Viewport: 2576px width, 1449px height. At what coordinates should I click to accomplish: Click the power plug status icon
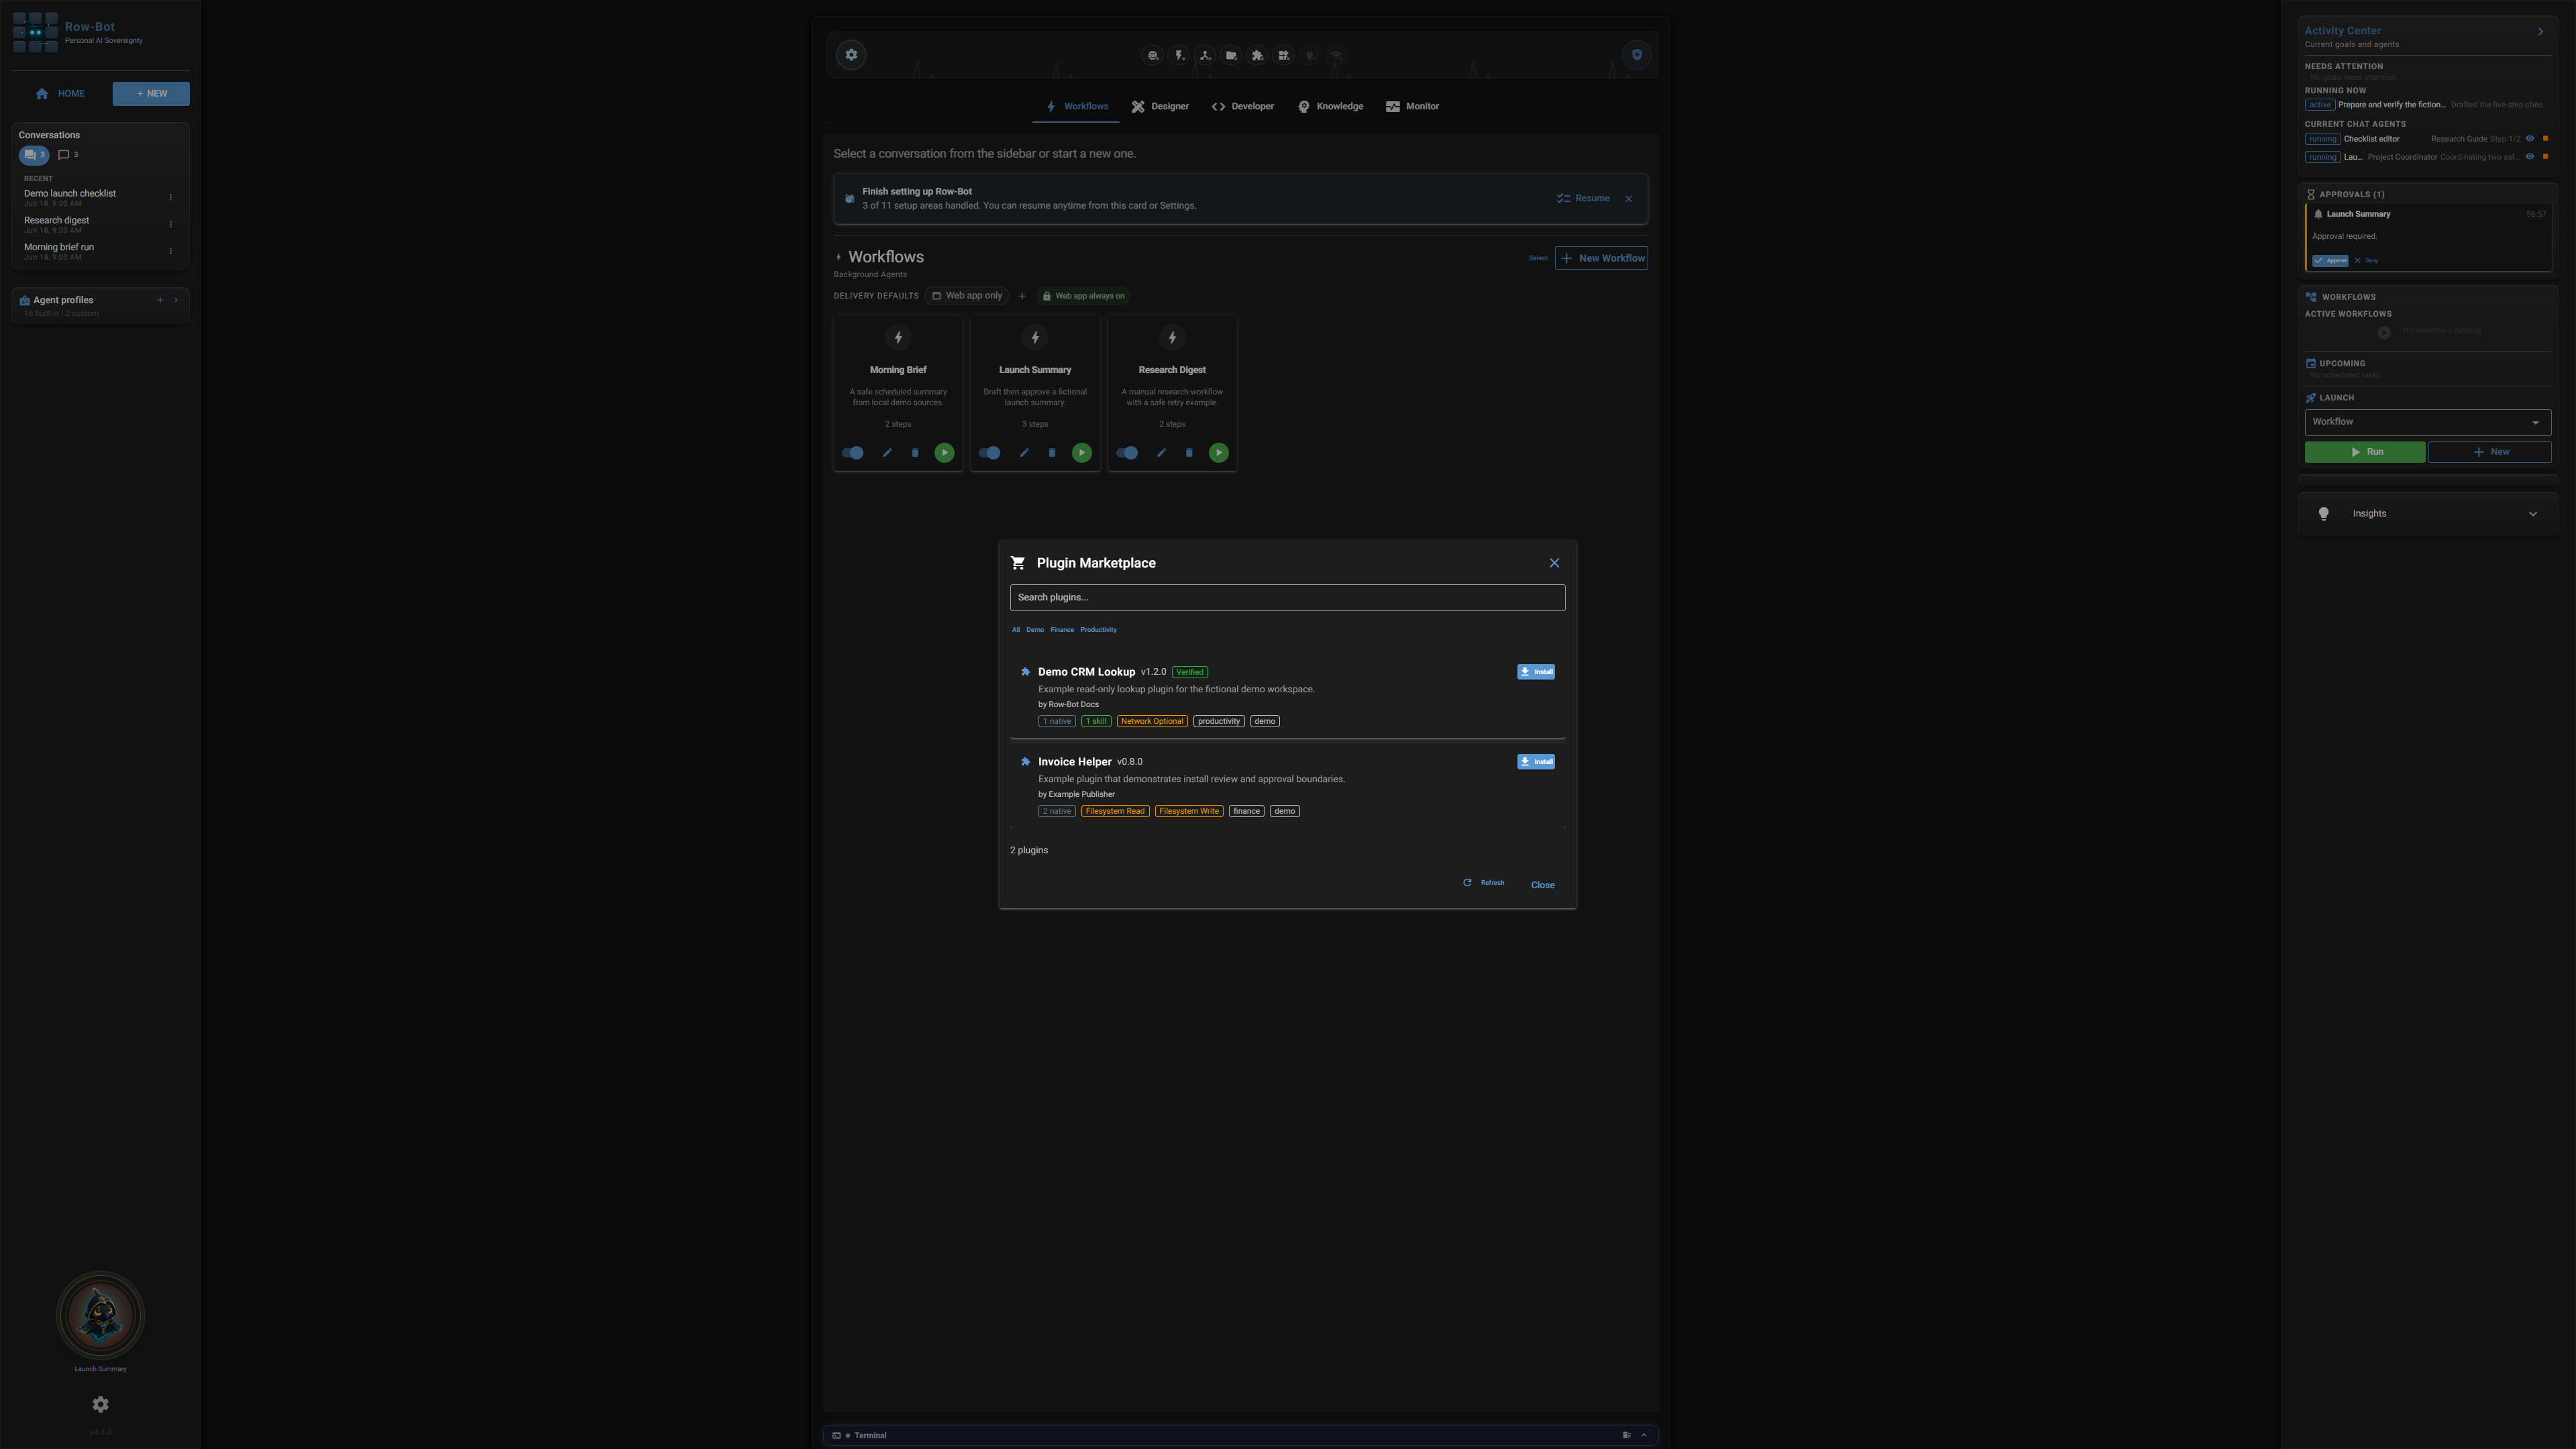point(1310,56)
